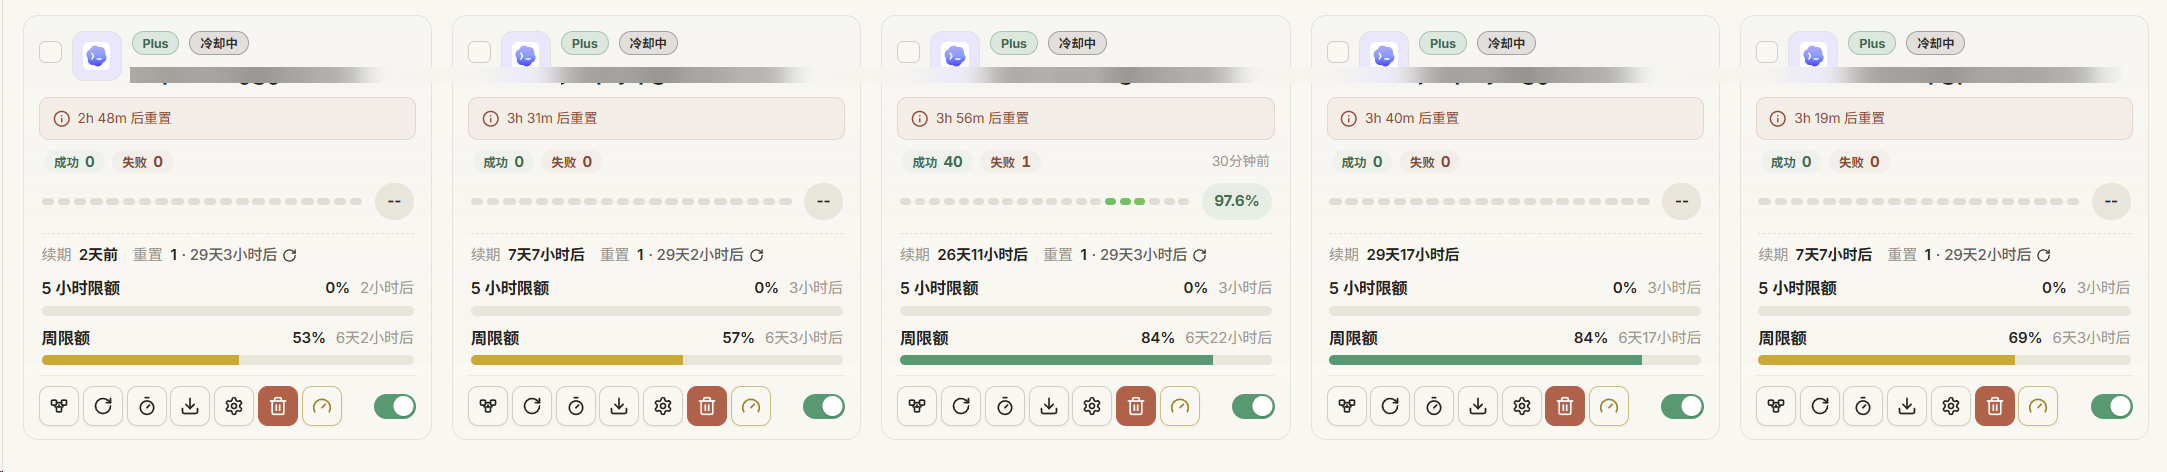Refresh the reset time beside 续期 26天11小时后
Image resolution: width=2167 pixels, height=472 pixels.
coord(1200,255)
